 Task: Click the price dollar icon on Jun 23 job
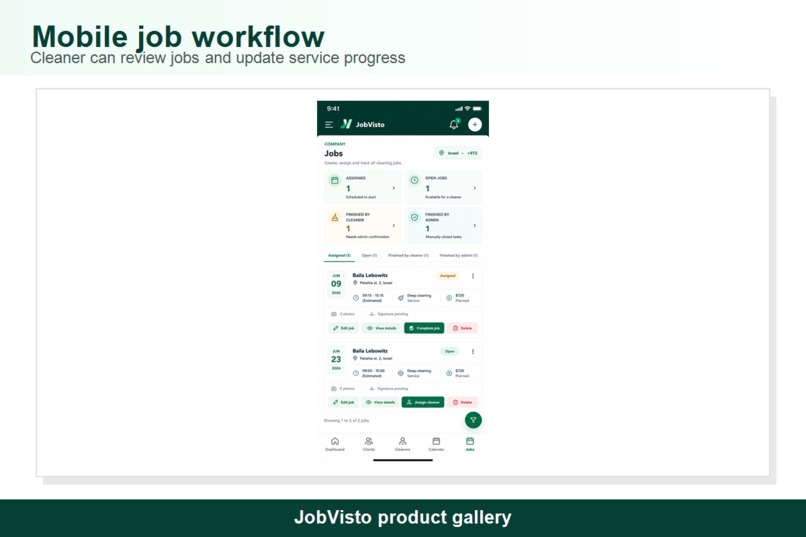point(449,373)
